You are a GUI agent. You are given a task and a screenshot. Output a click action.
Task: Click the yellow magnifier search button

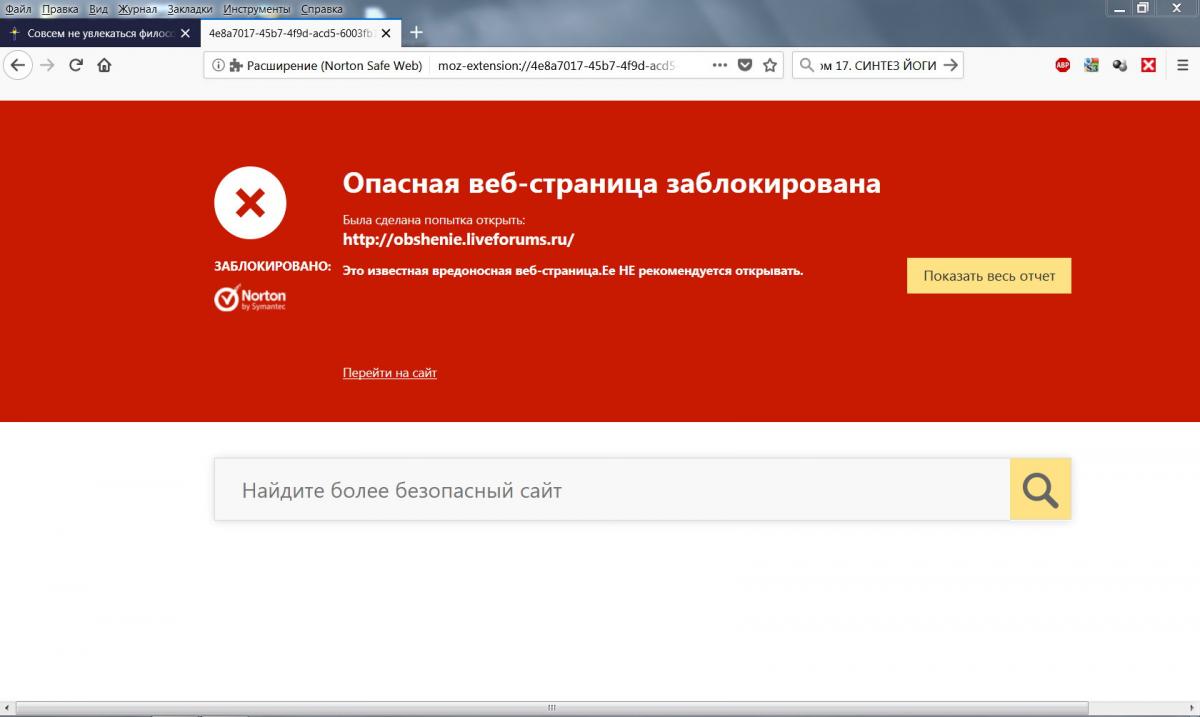(x=1040, y=490)
